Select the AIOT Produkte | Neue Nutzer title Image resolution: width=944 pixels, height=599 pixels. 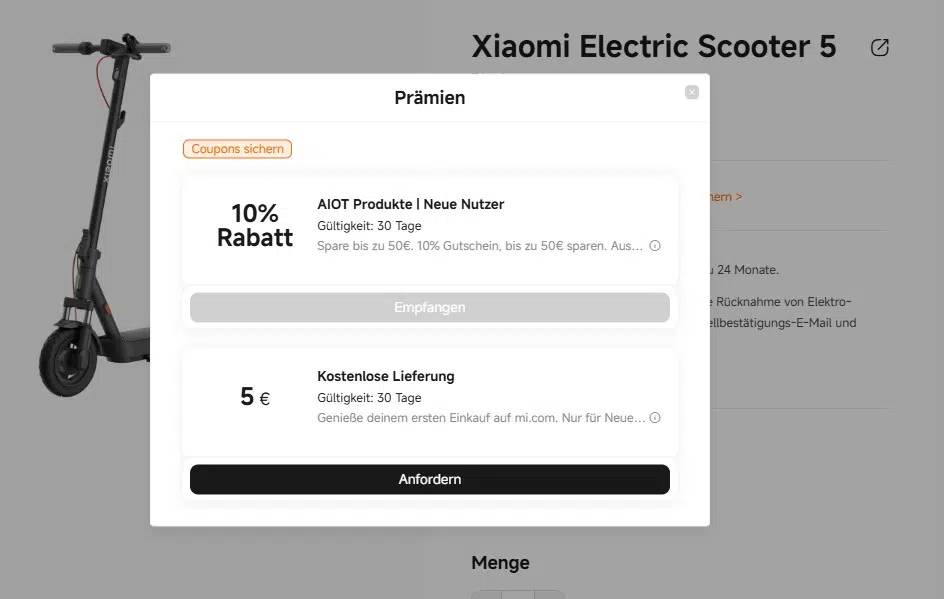click(x=411, y=204)
